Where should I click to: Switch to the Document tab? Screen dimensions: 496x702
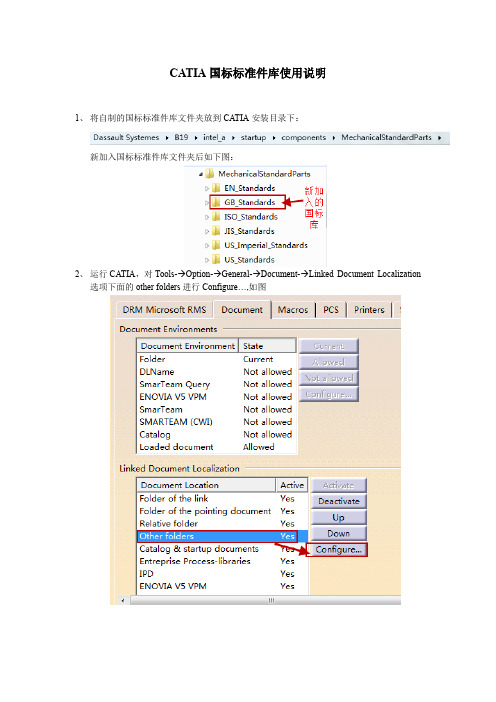tap(242, 309)
